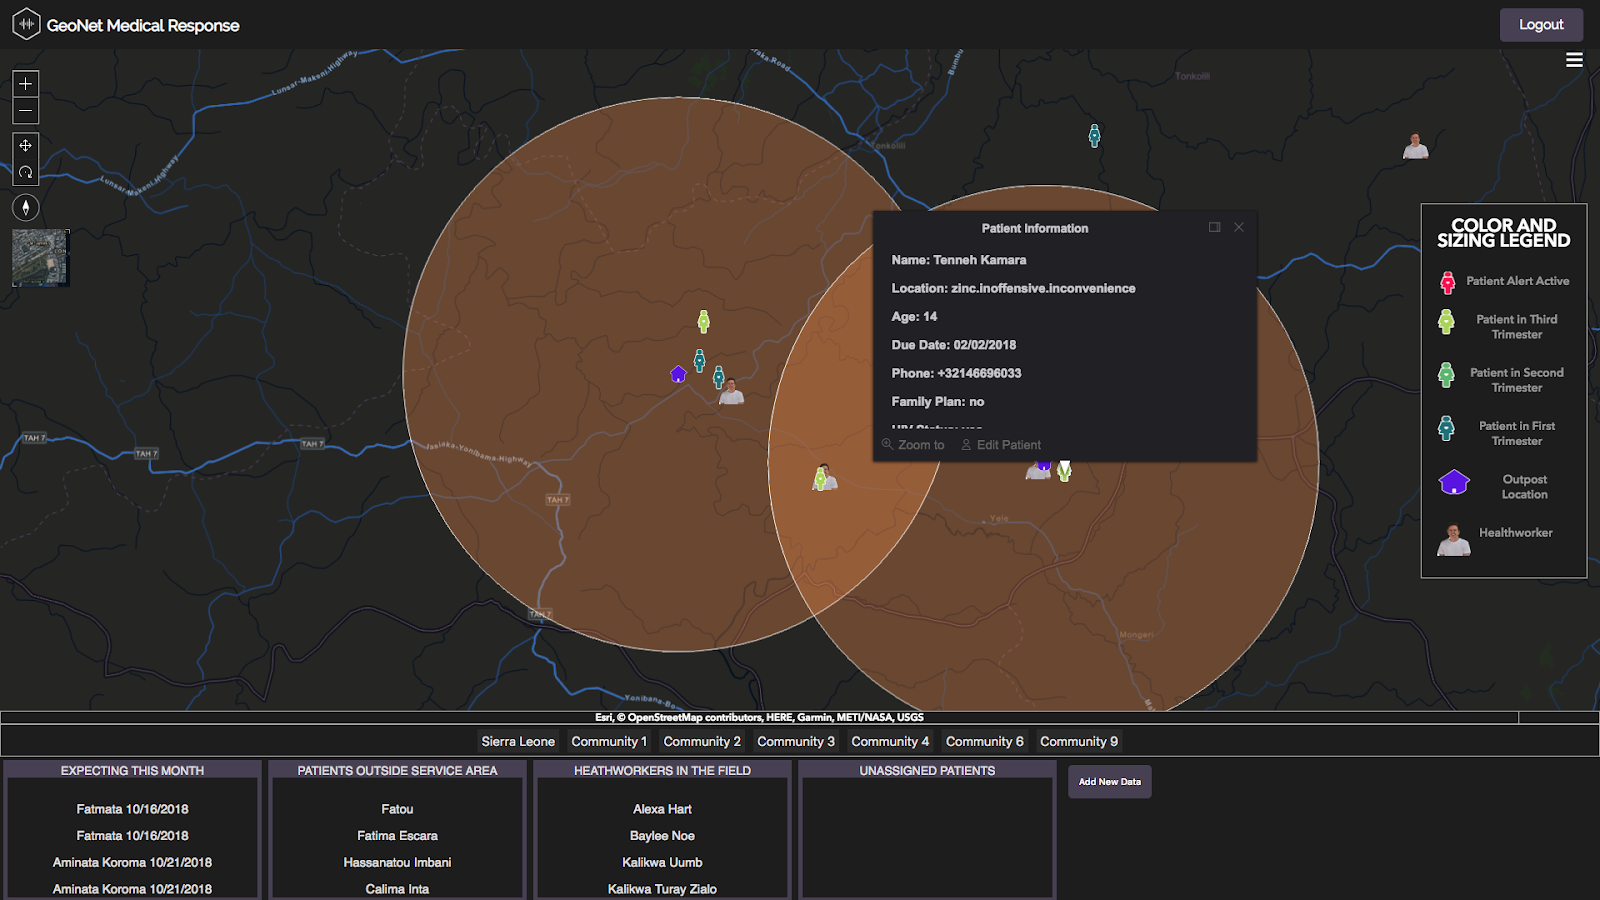
Task: Click the map zoom out minus button
Action: [x=26, y=111]
